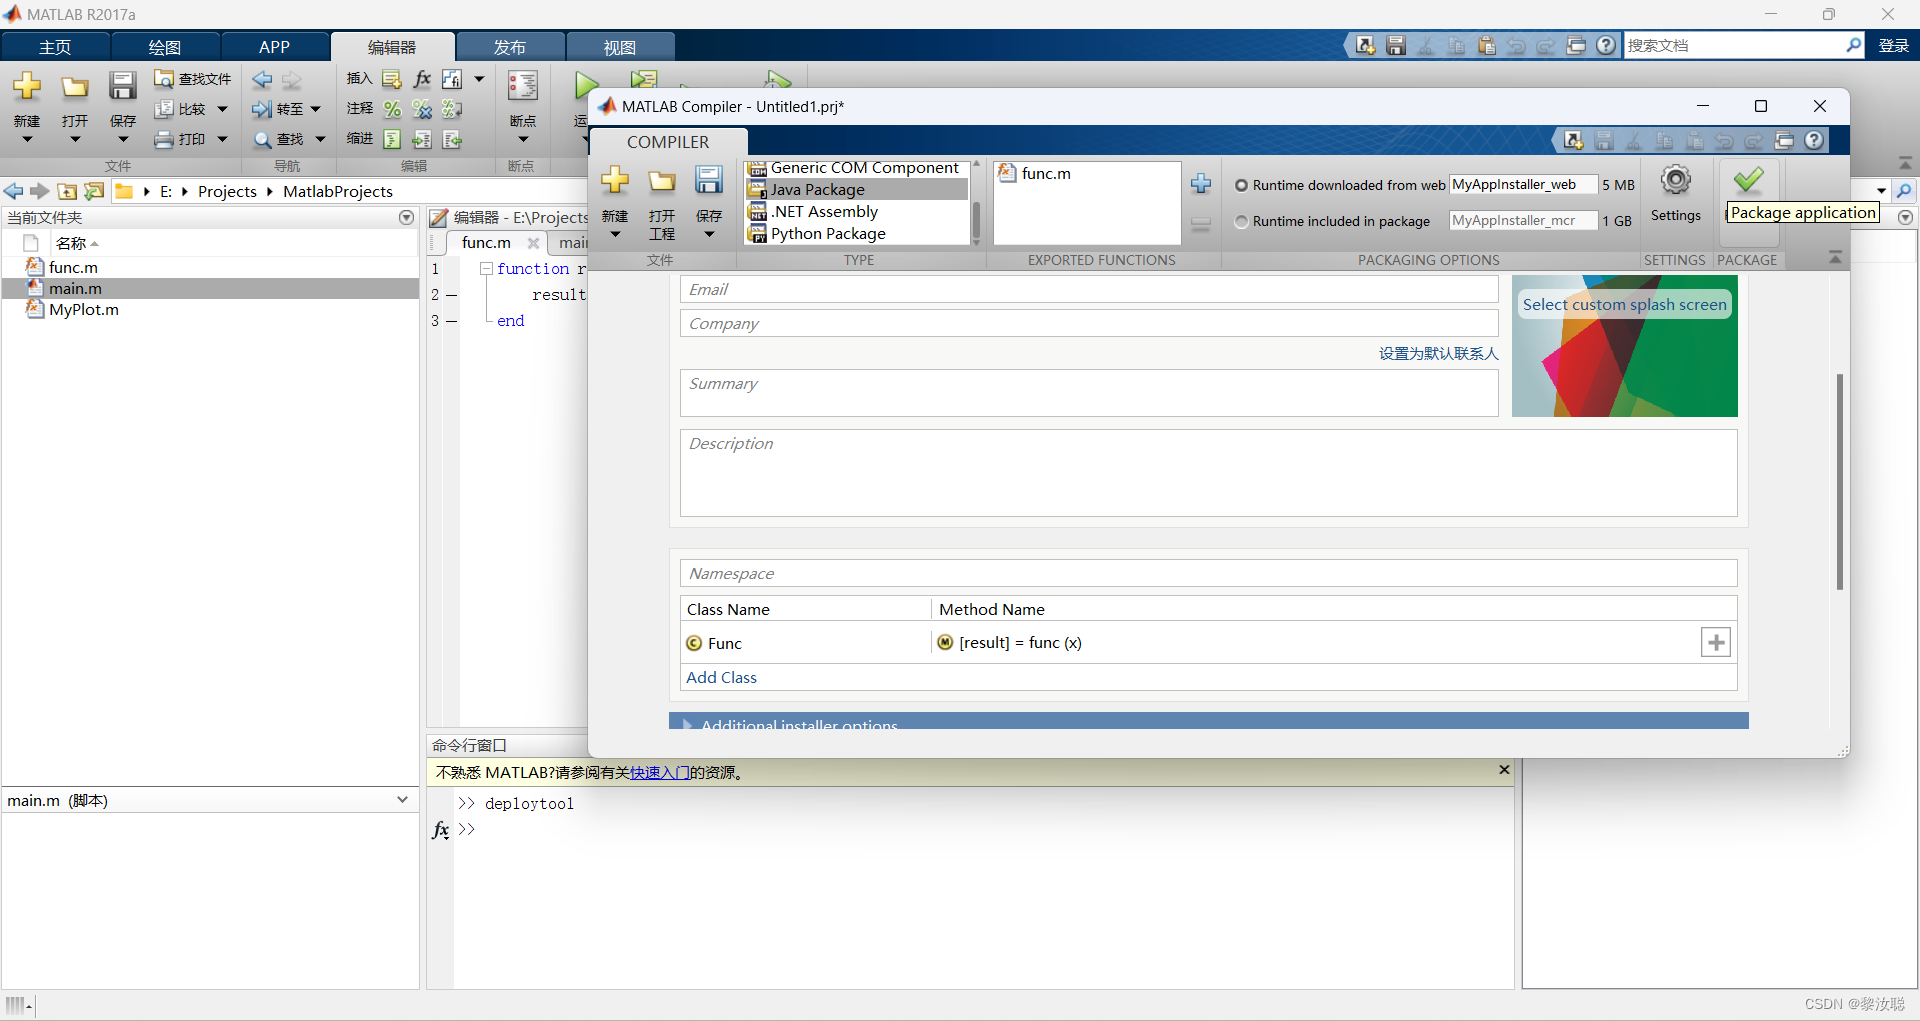The width and height of the screenshot is (1920, 1021).
Task: Click the search documentation (搜索文档) box
Action: (x=1734, y=45)
